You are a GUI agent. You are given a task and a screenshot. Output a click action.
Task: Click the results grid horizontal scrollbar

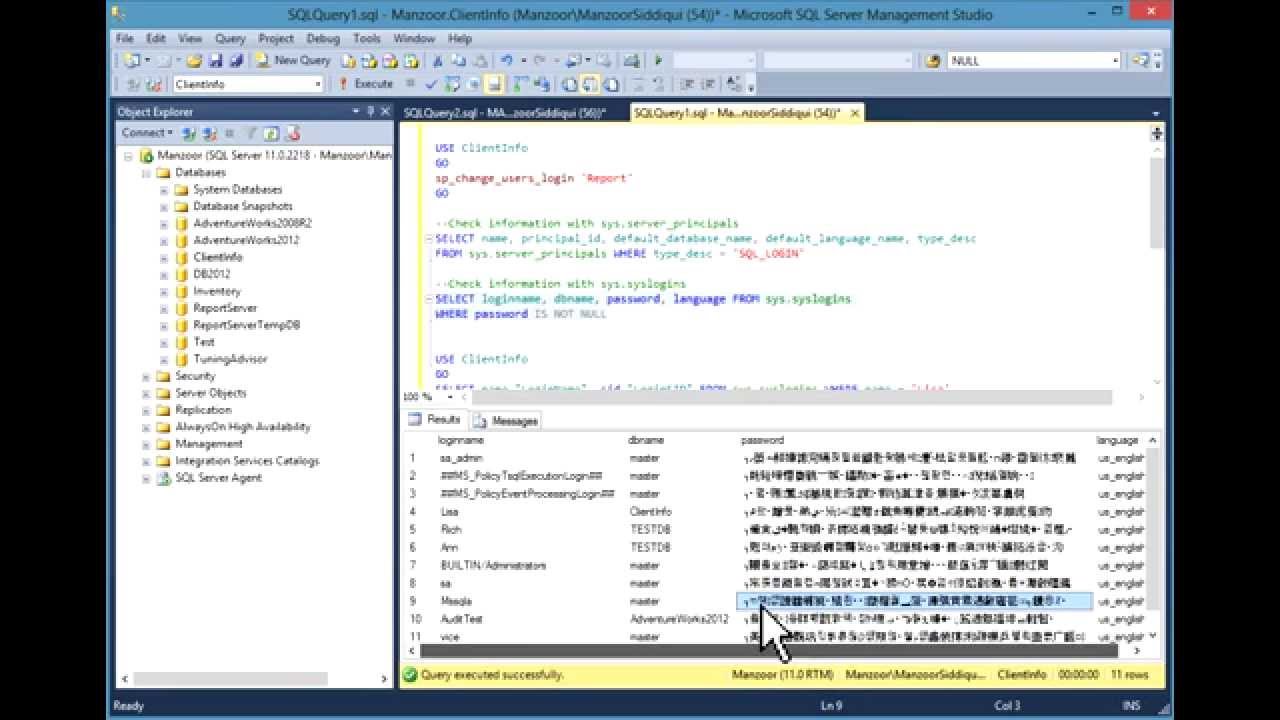click(768, 651)
